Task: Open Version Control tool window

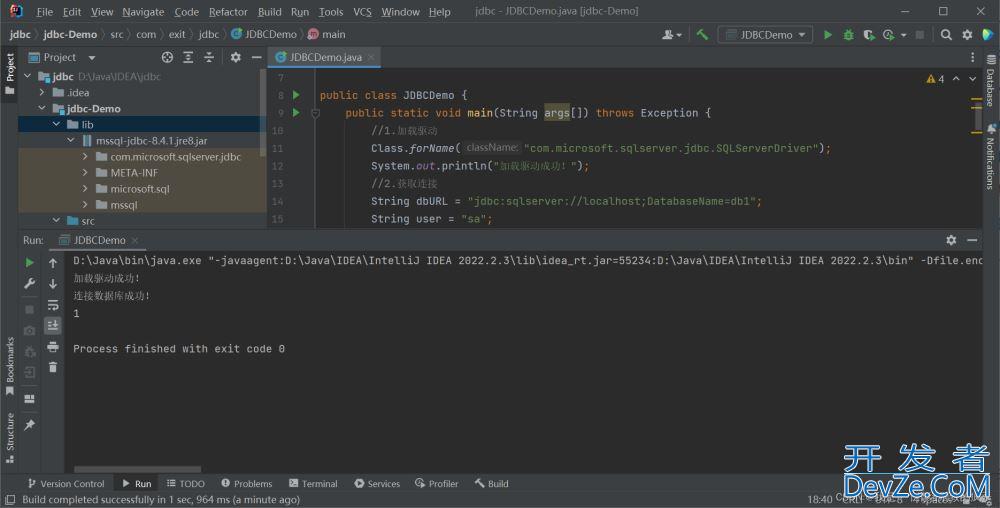Action: (66, 484)
